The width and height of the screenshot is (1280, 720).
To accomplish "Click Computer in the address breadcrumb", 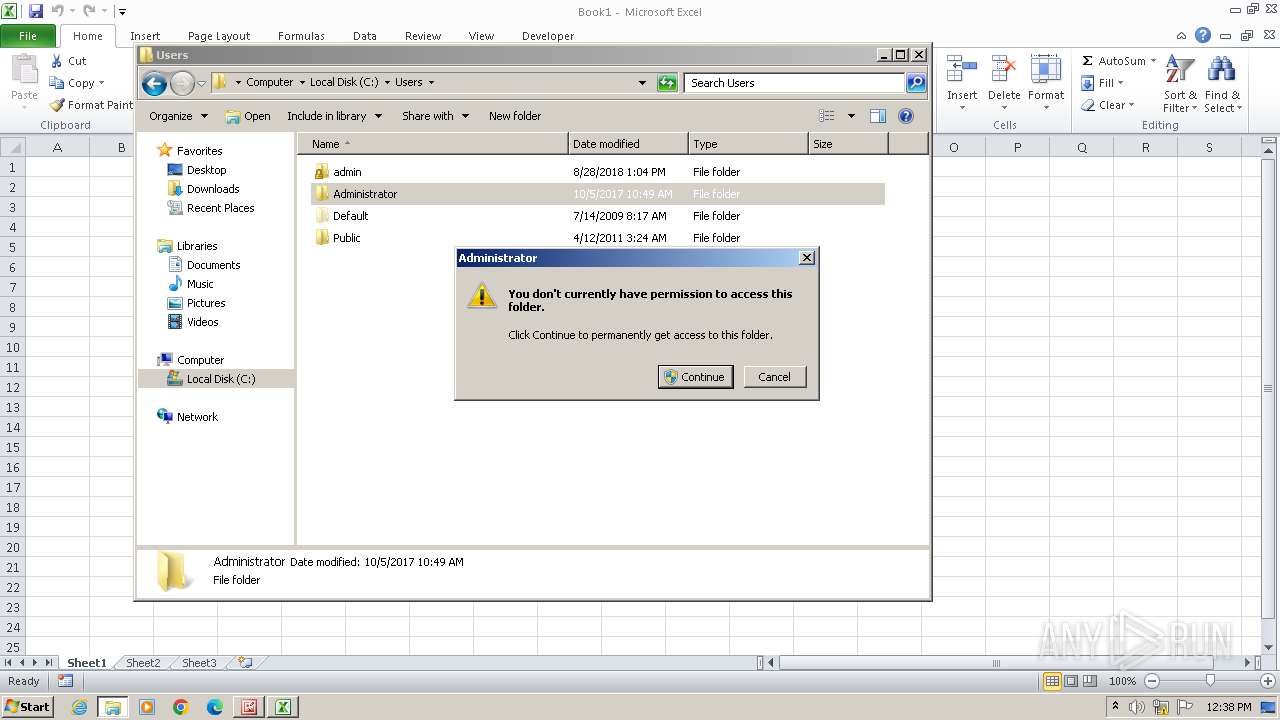I will click(x=270, y=83).
